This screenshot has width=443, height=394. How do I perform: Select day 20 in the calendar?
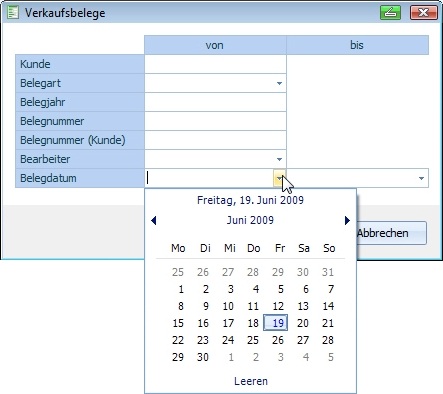coord(303,323)
